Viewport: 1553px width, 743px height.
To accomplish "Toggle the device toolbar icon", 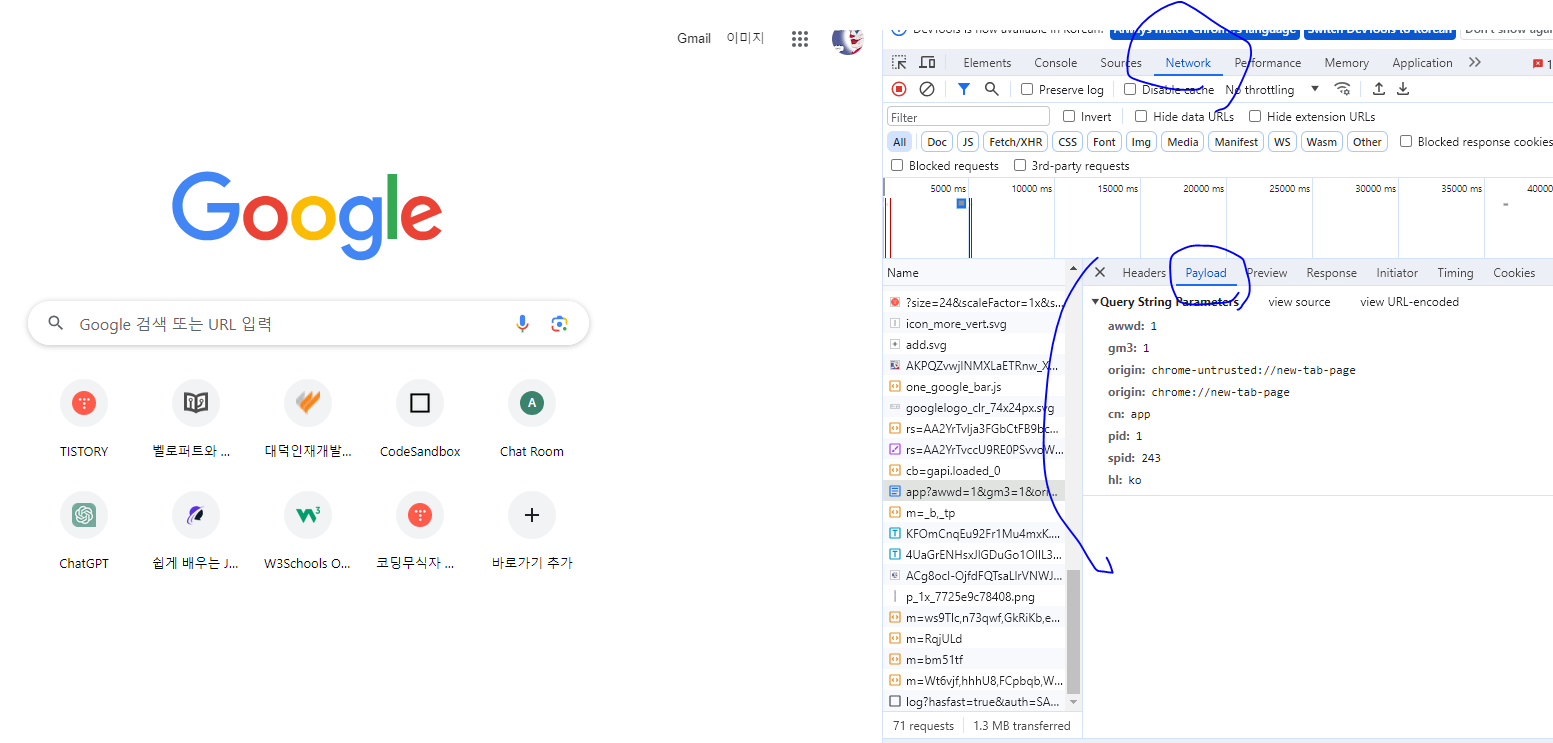I will click(x=927, y=62).
